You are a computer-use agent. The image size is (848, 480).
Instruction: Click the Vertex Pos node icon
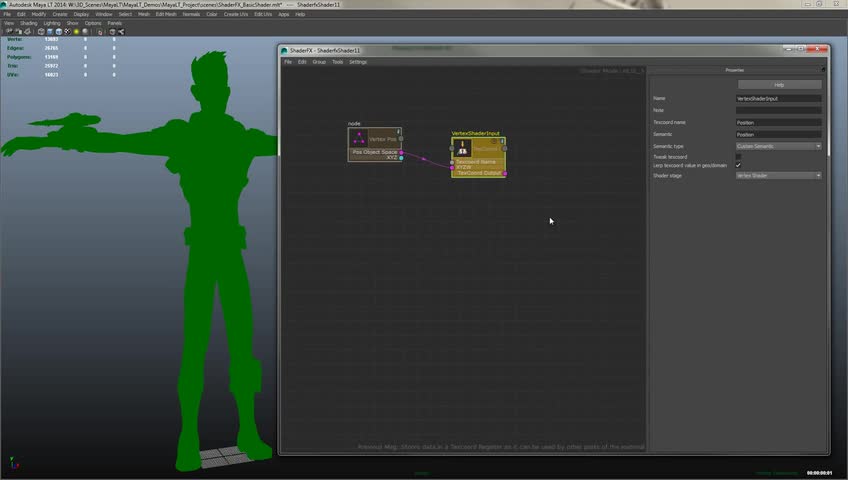point(358,138)
